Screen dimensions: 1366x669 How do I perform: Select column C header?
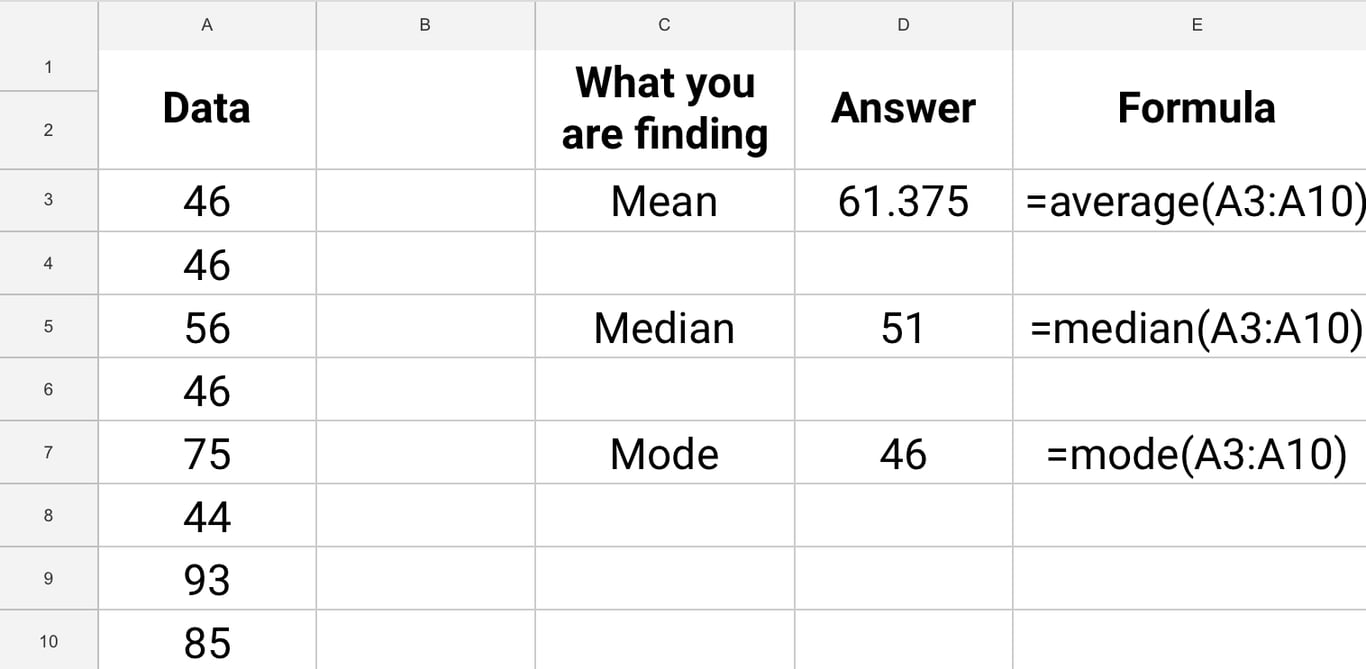(x=665, y=25)
